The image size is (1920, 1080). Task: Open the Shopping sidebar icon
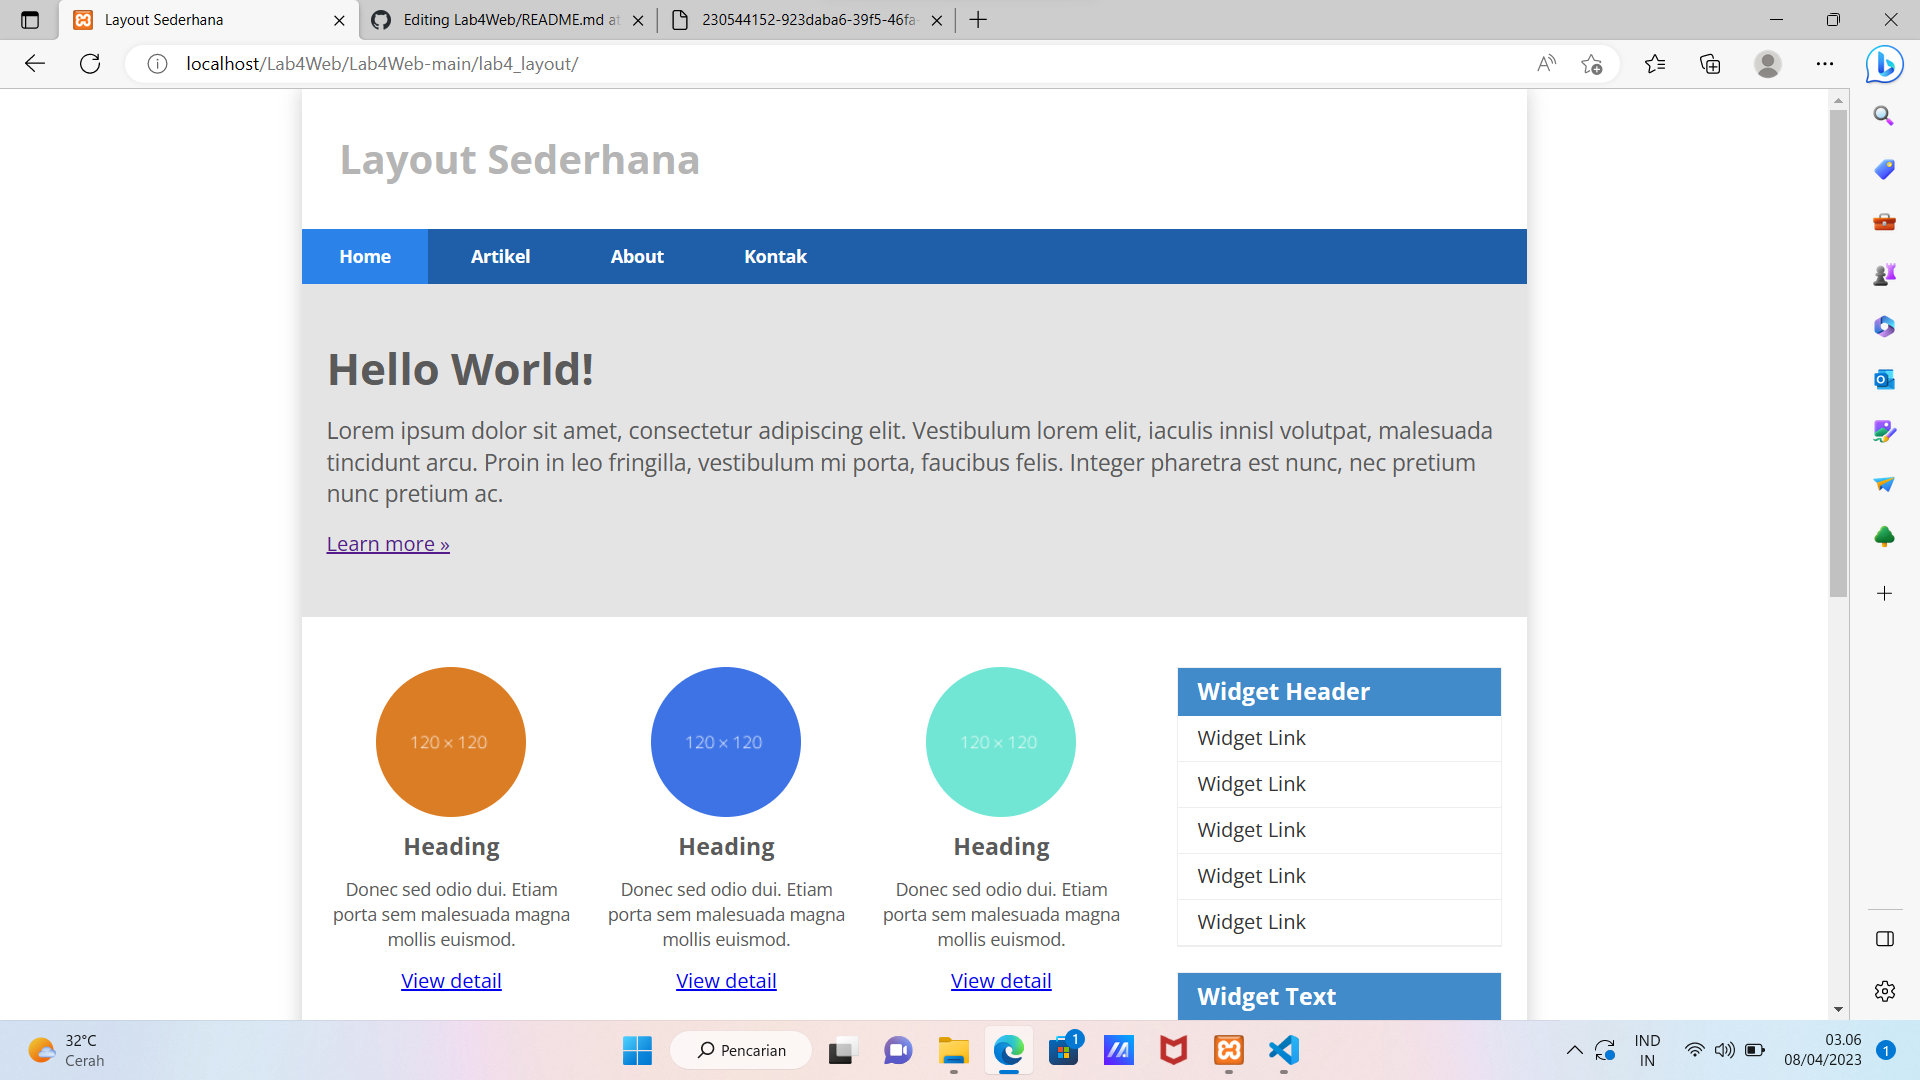[x=1884, y=169]
